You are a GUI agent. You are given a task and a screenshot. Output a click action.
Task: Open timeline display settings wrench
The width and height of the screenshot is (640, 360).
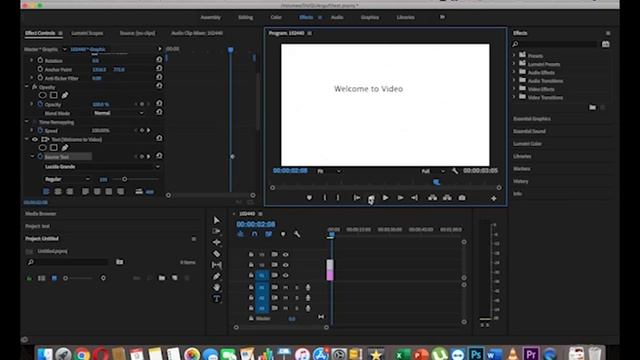pyautogui.click(x=297, y=234)
